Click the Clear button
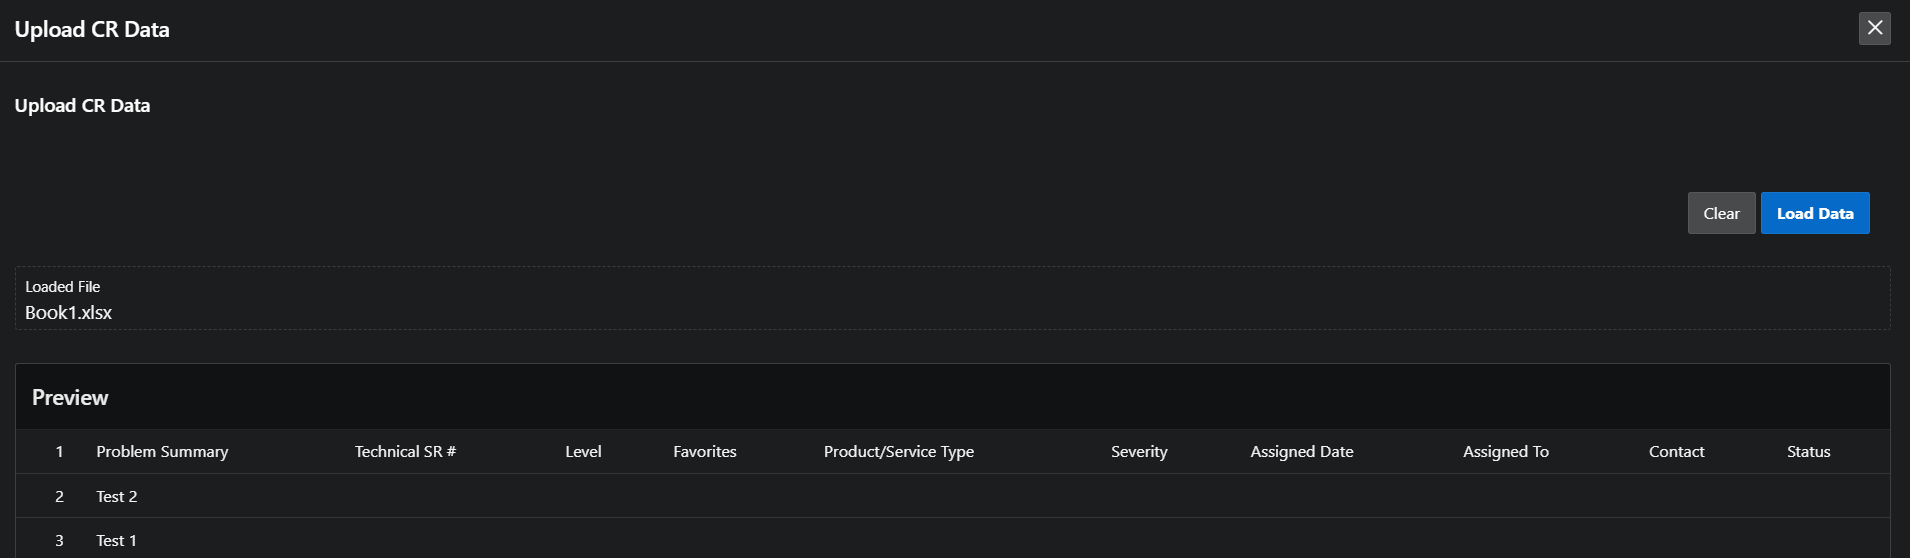Viewport: 1910px width, 558px height. [x=1721, y=213]
